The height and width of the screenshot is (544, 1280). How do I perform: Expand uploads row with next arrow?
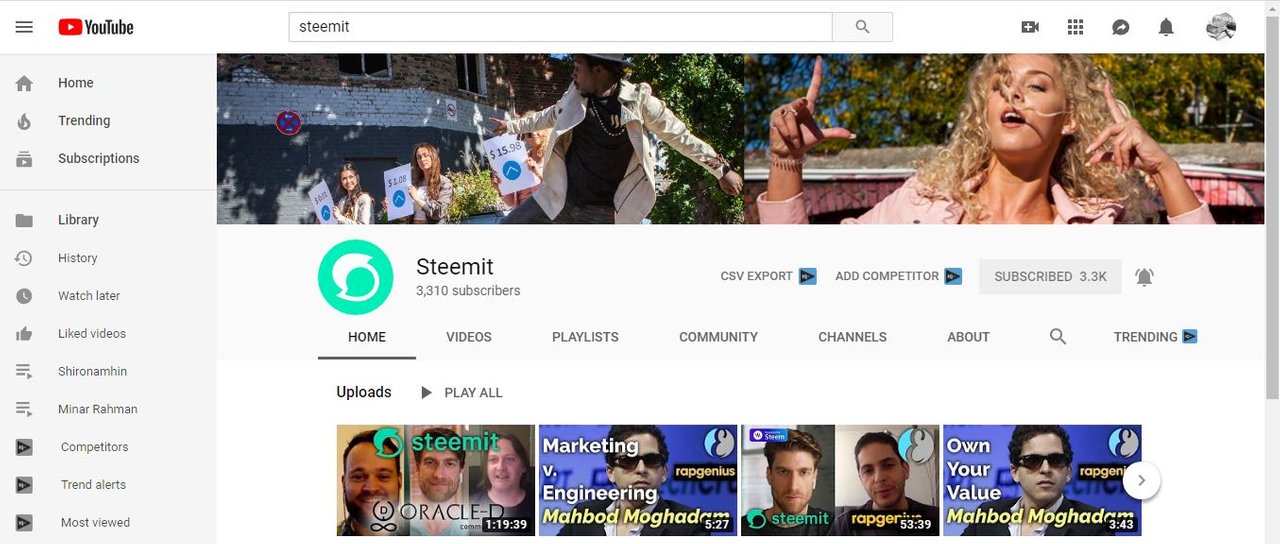click(1142, 481)
